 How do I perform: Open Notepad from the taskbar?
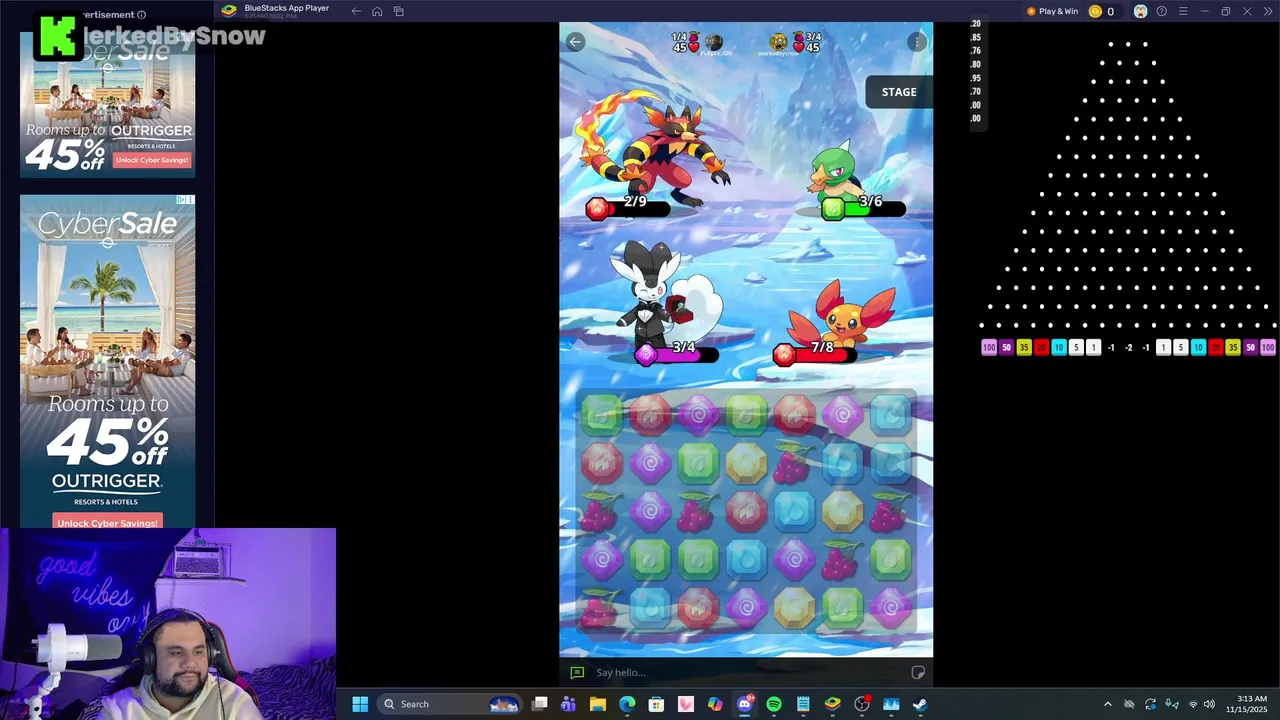803,704
